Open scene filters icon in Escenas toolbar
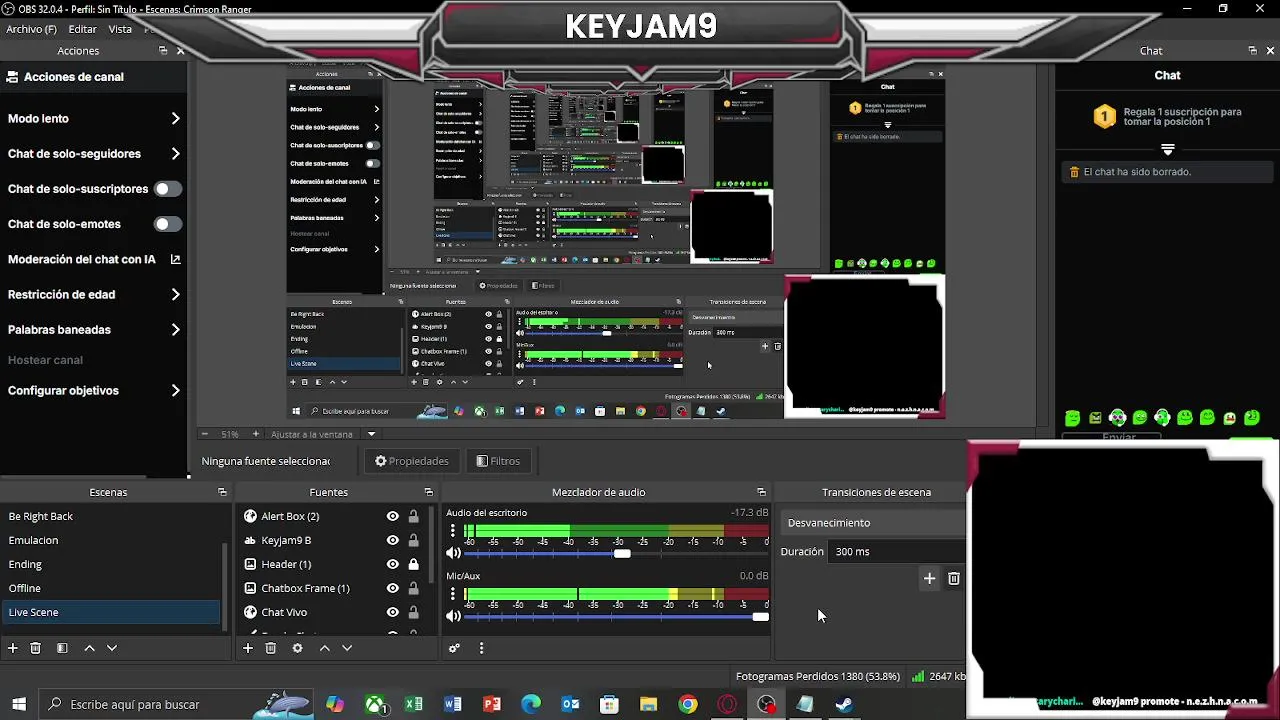Image resolution: width=1280 pixels, height=720 pixels. [x=62, y=648]
